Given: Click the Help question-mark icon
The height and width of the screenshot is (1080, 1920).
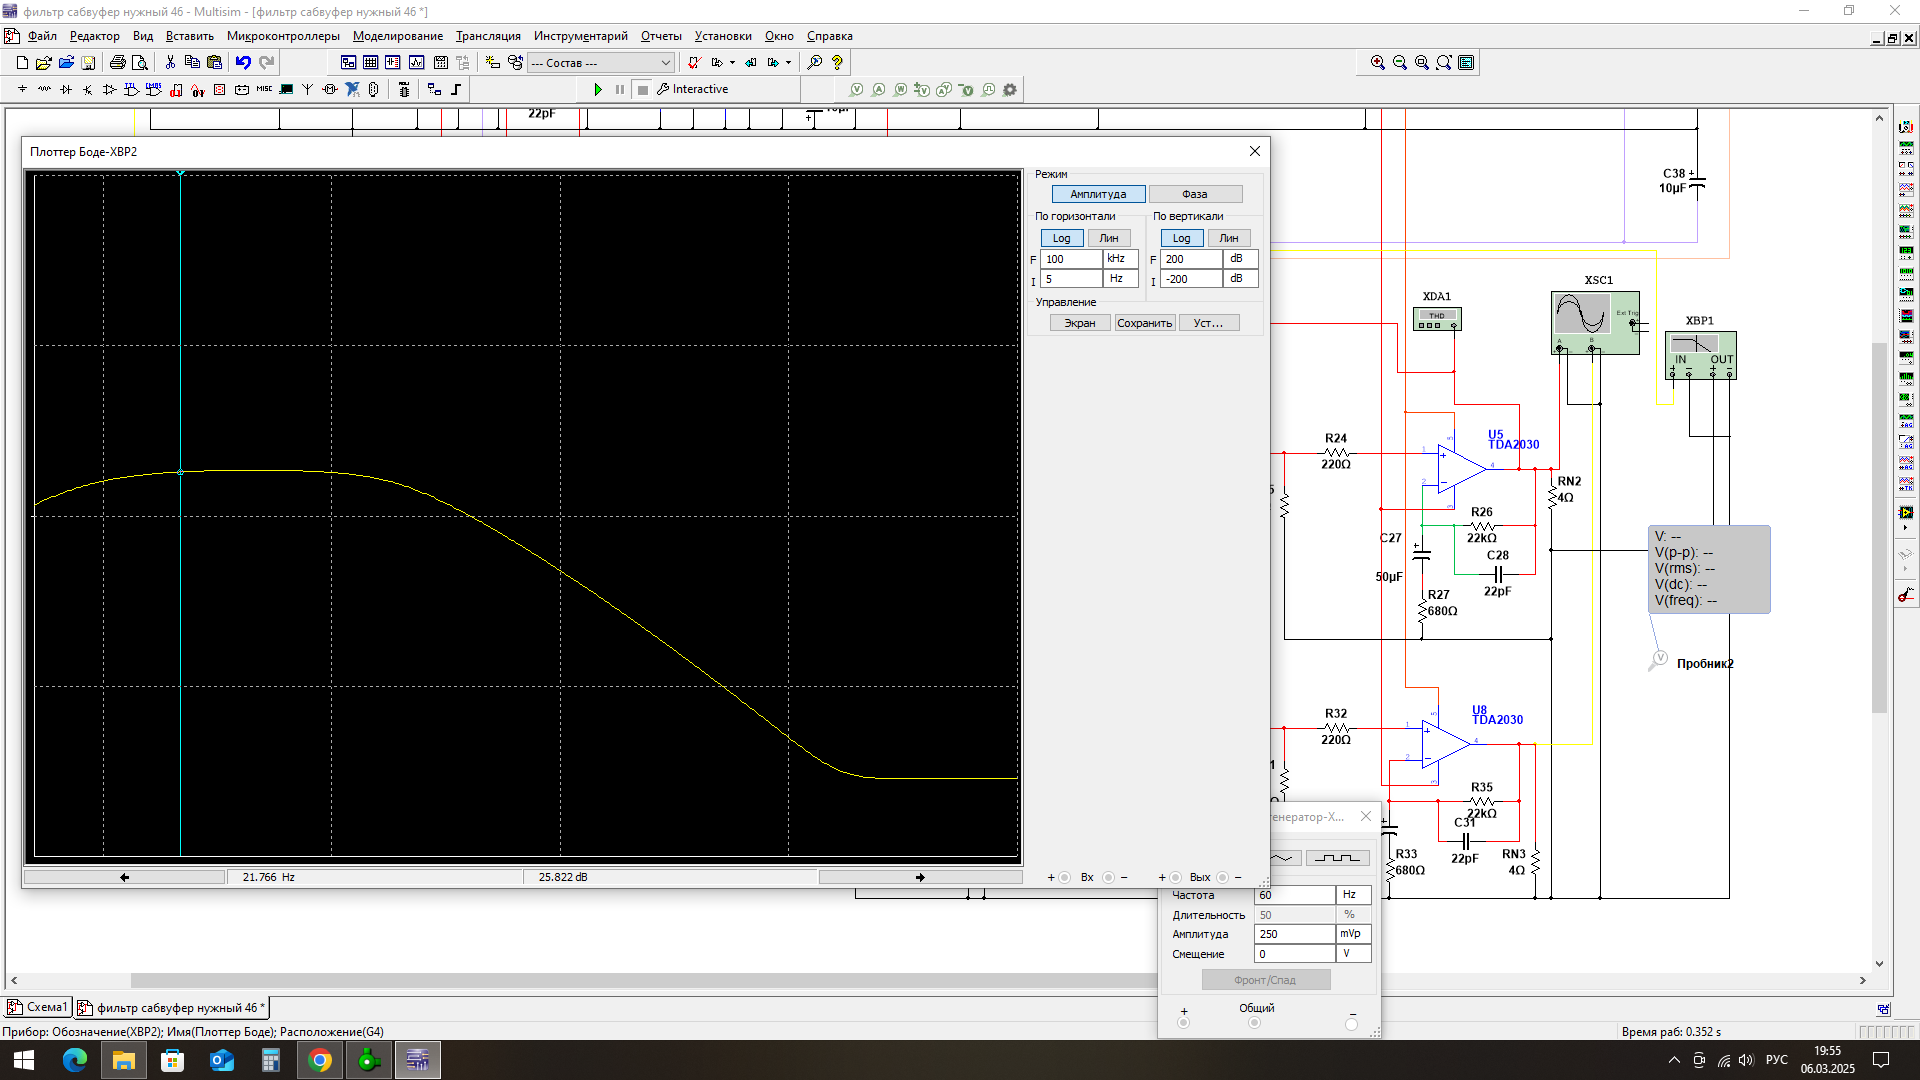Looking at the screenshot, I should [x=837, y=62].
